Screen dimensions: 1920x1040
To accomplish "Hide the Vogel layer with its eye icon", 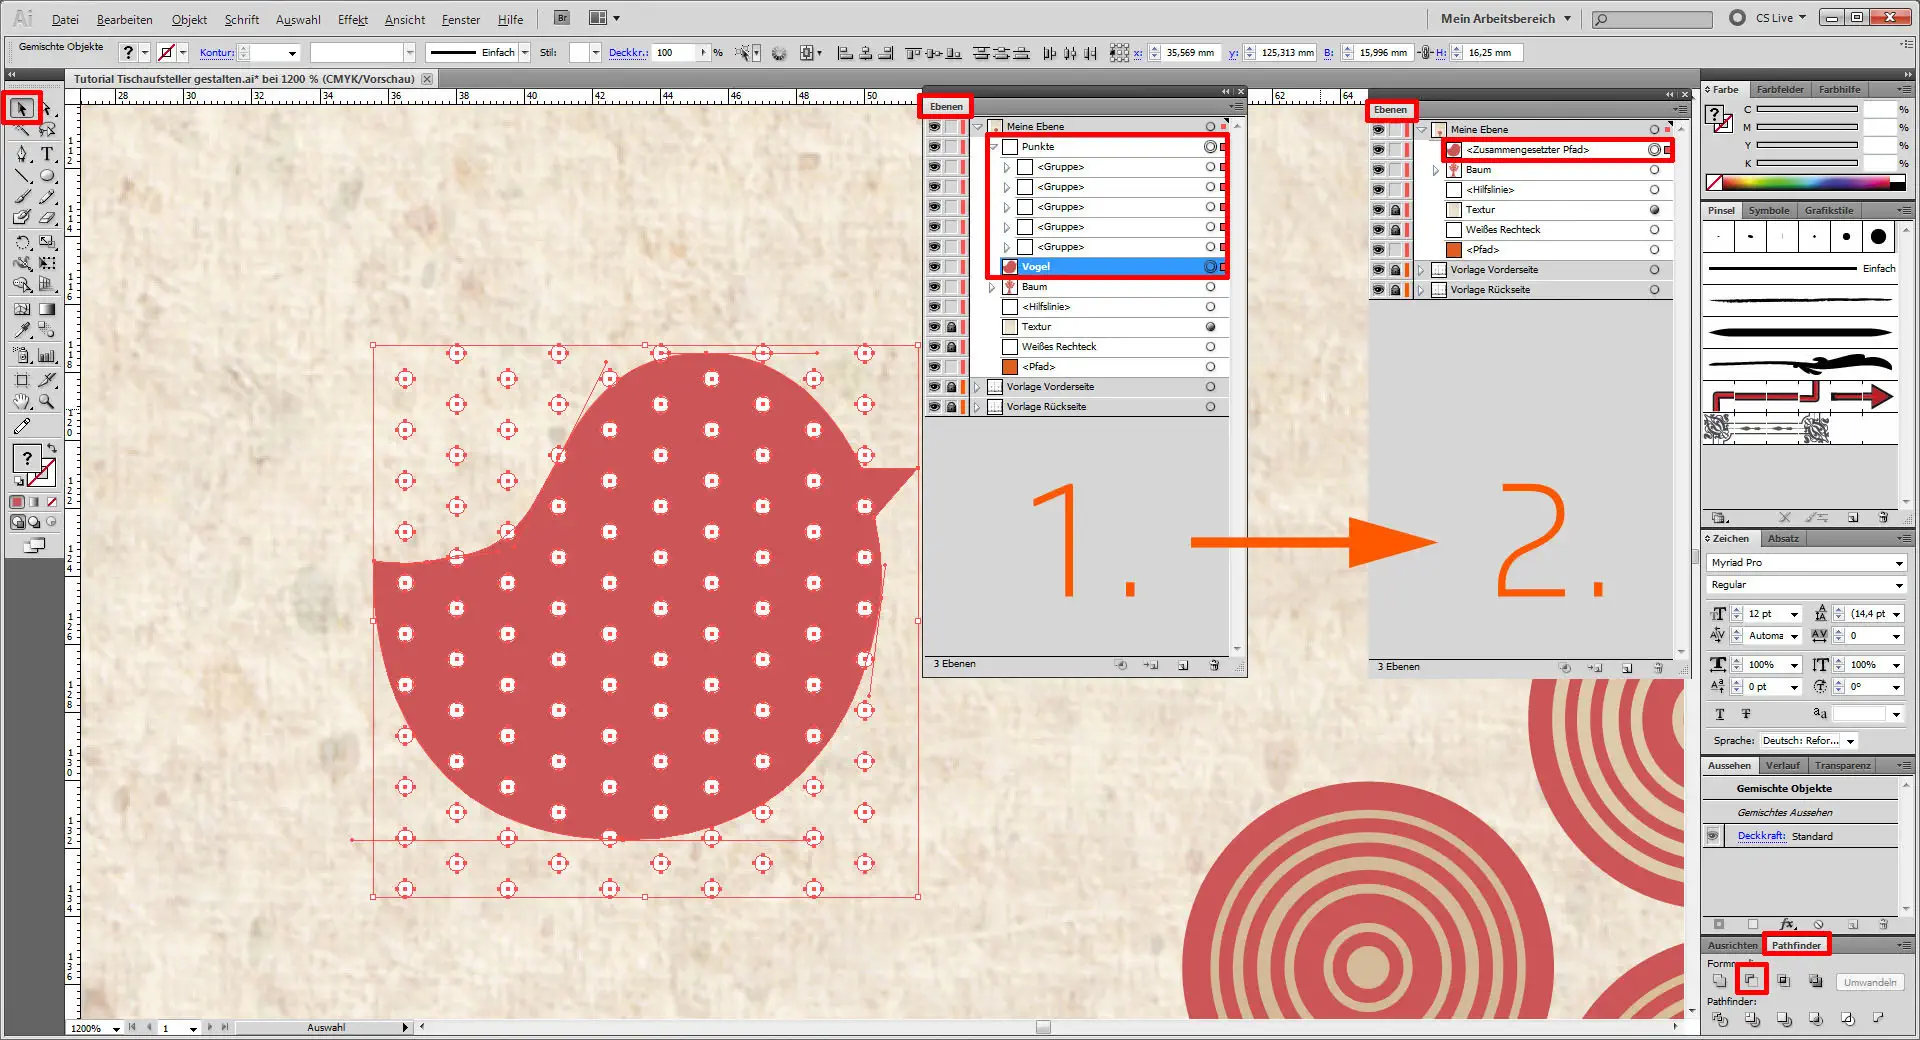I will [x=934, y=267].
